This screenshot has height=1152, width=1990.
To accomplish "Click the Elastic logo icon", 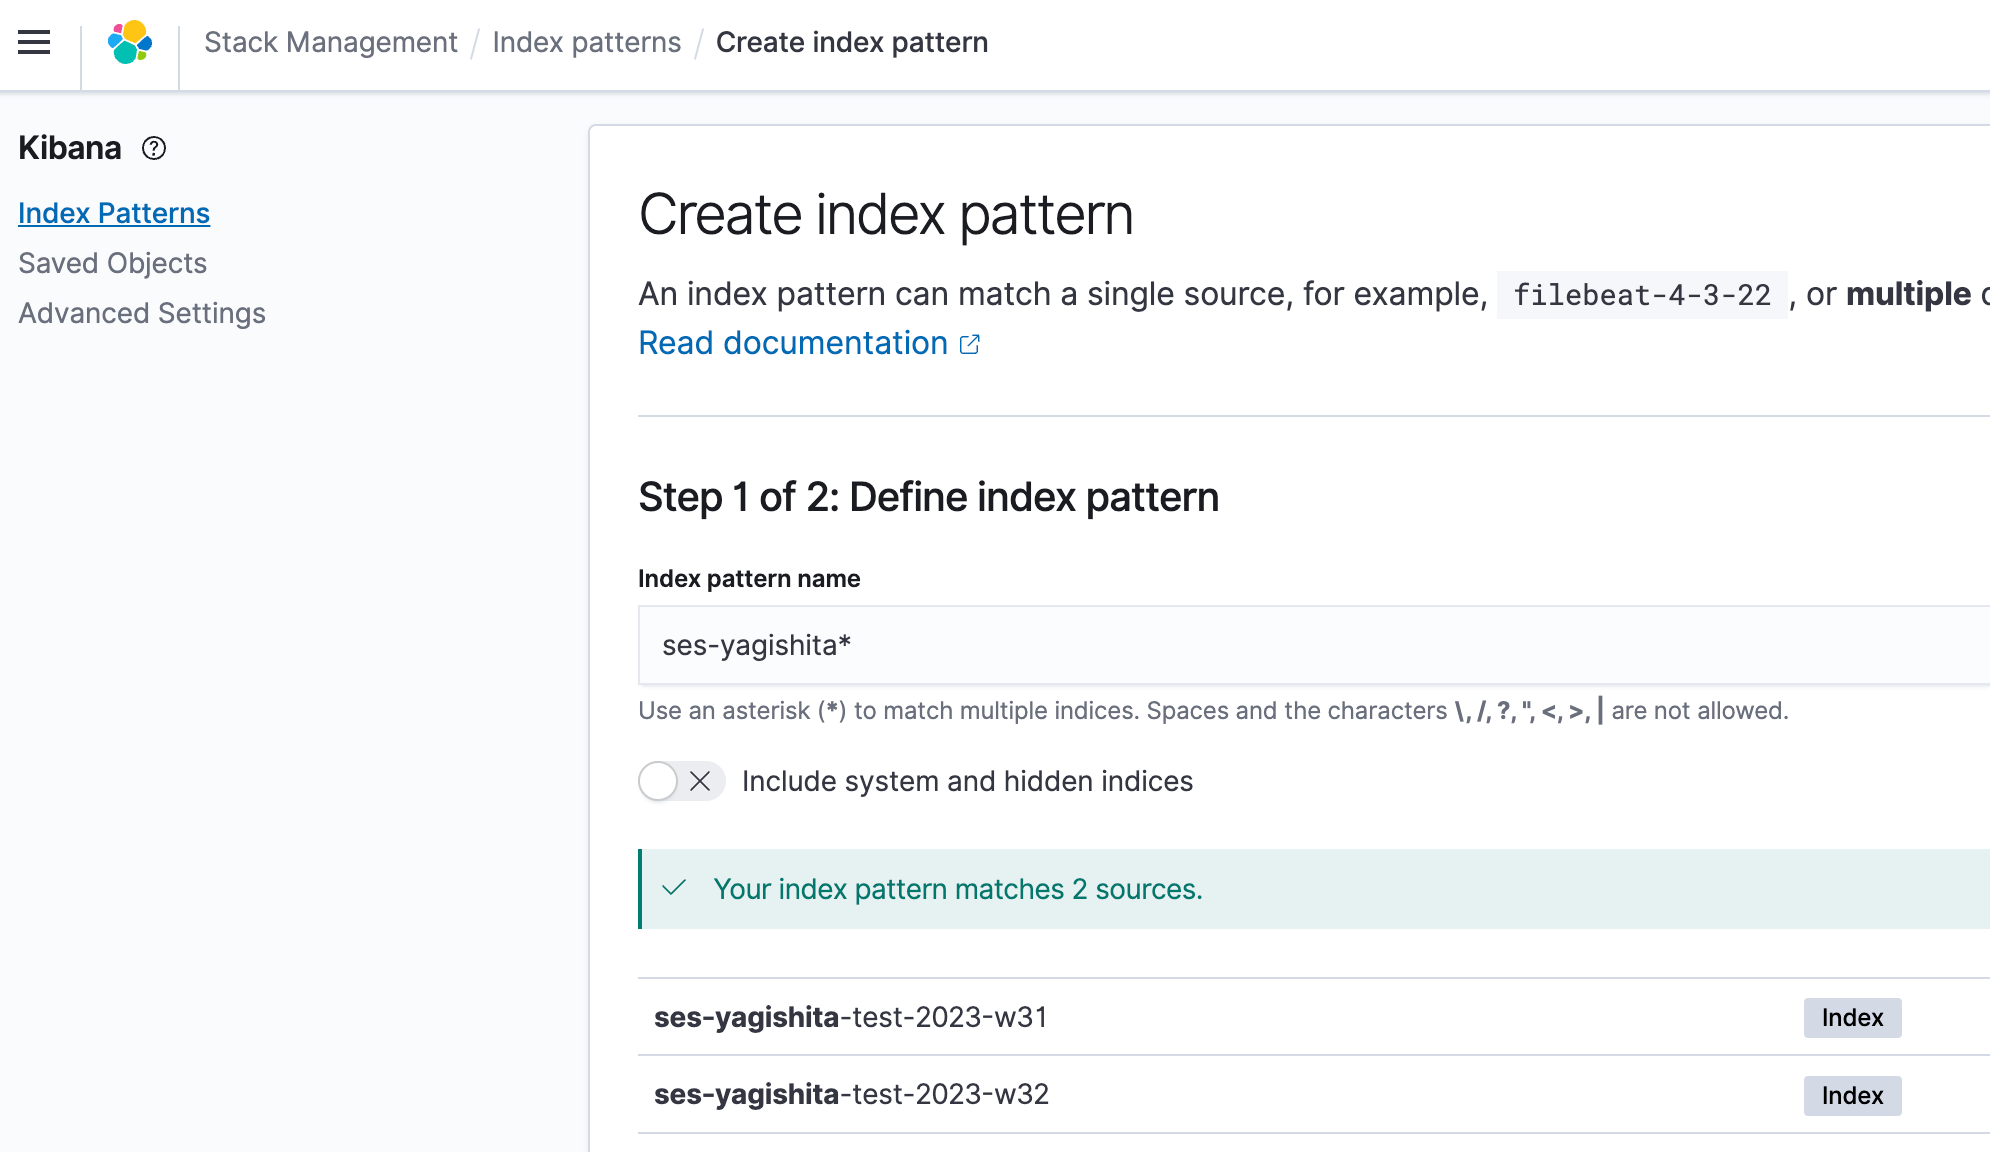I will point(130,42).
